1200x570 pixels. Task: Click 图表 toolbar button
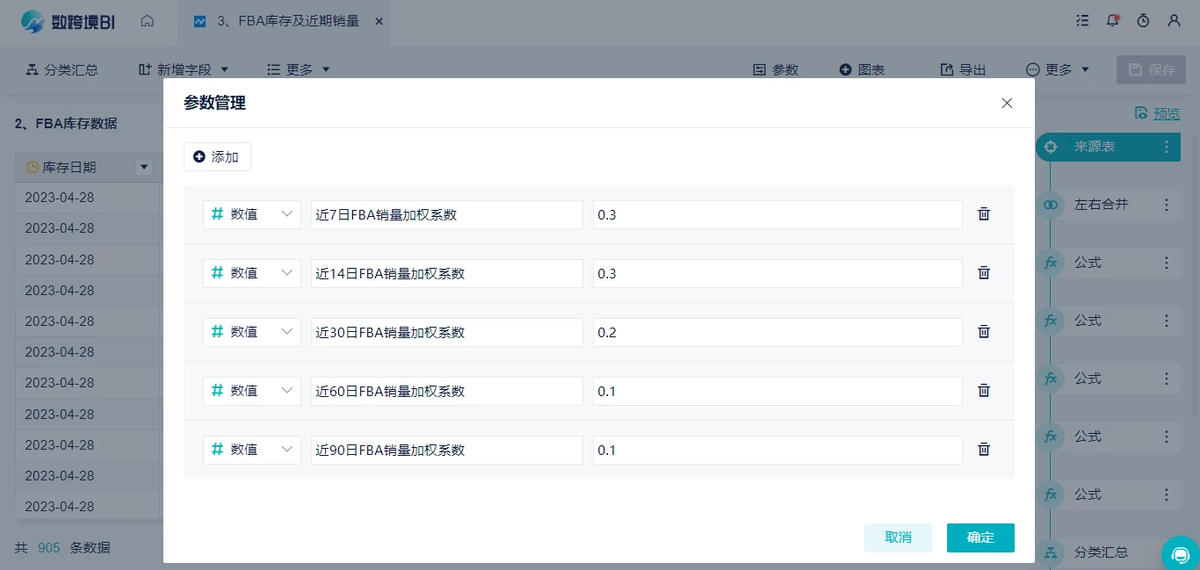862,69
